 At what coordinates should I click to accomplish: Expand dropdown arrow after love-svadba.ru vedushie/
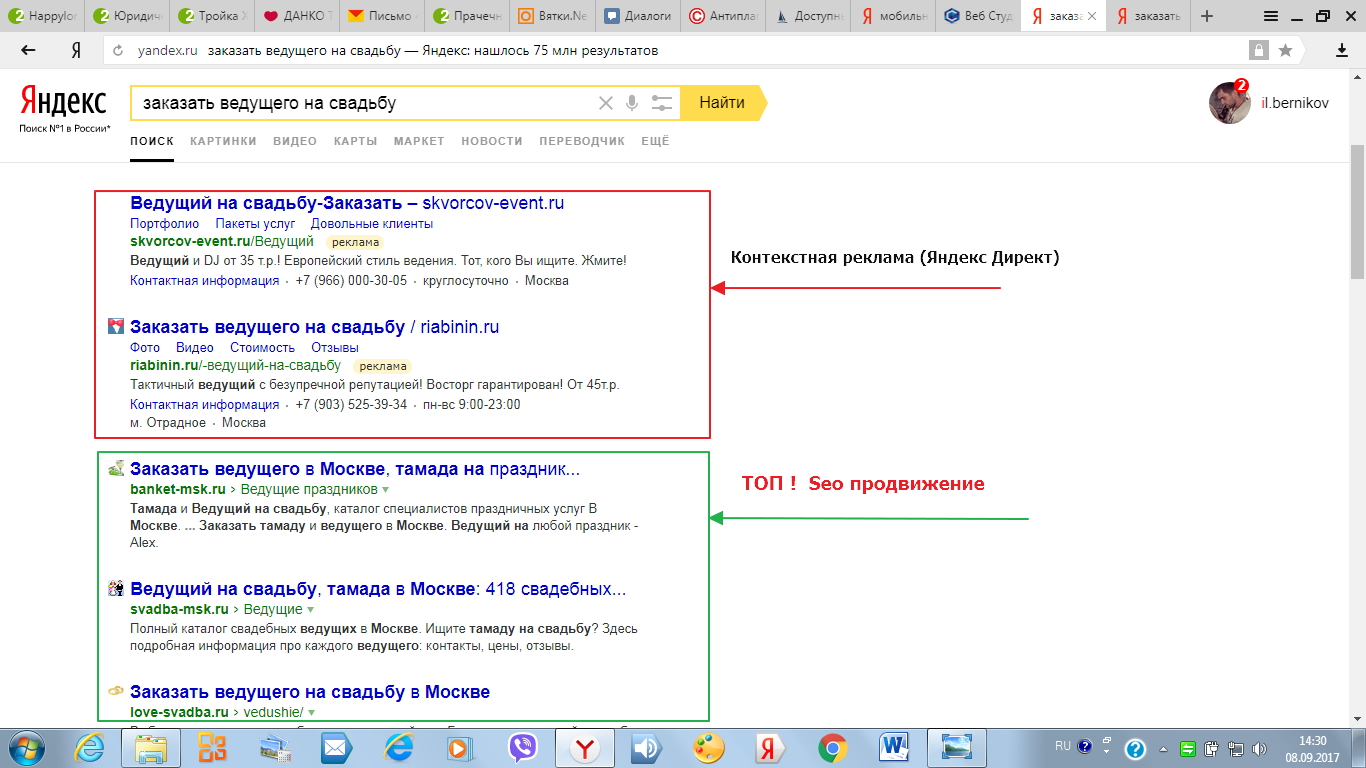[x=311, y=713]
